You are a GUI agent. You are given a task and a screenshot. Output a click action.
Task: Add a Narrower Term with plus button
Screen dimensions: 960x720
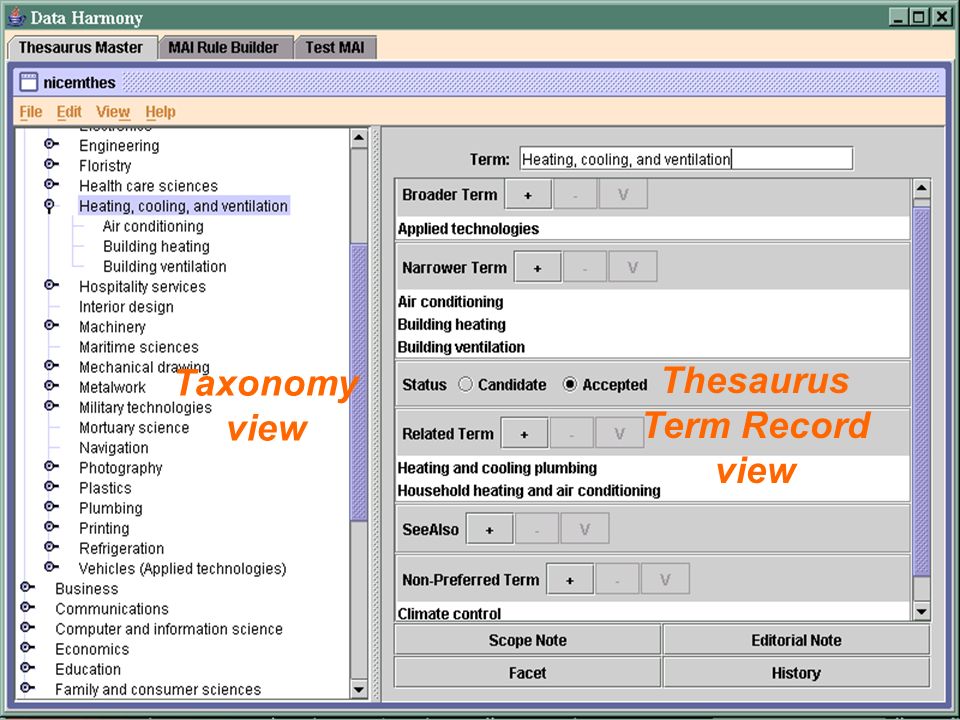(538, 268)
